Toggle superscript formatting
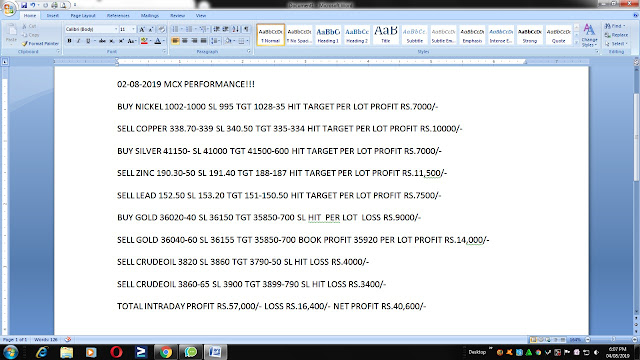Screen dimensions: 640x360 click(121, 41)
